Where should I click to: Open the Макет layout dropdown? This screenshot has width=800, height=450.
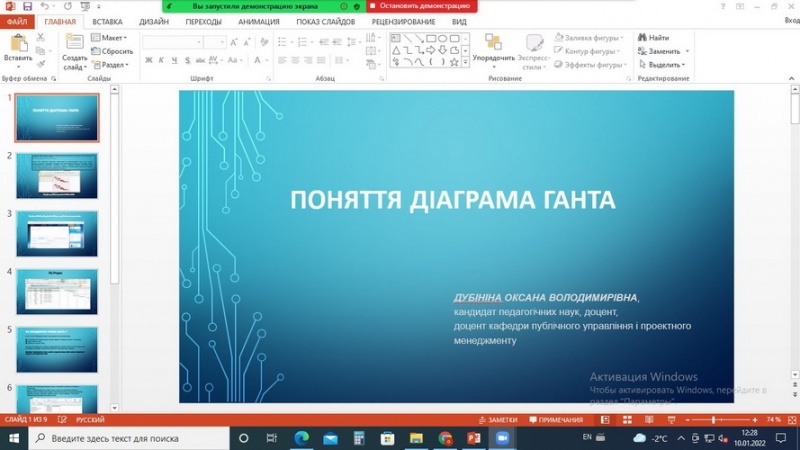pyautogui.click(x=109, y=38)
